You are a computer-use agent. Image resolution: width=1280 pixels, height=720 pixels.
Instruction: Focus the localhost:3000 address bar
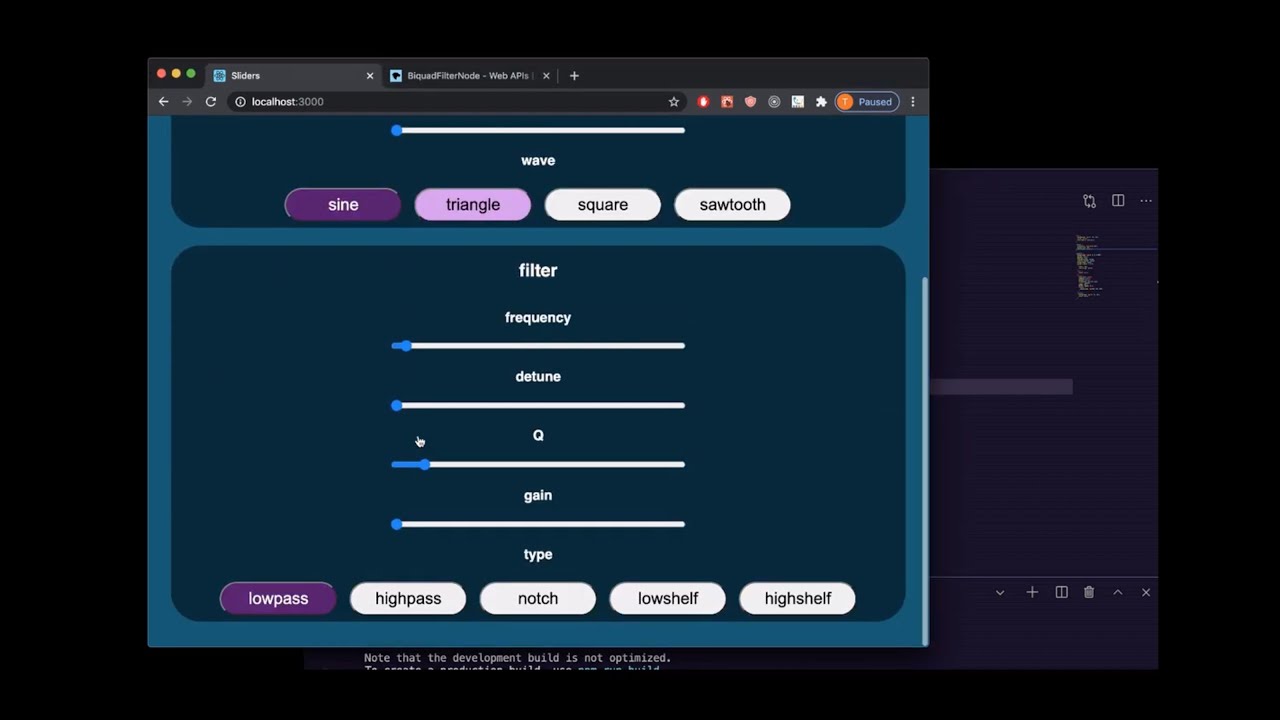click(x=457, y=101)
